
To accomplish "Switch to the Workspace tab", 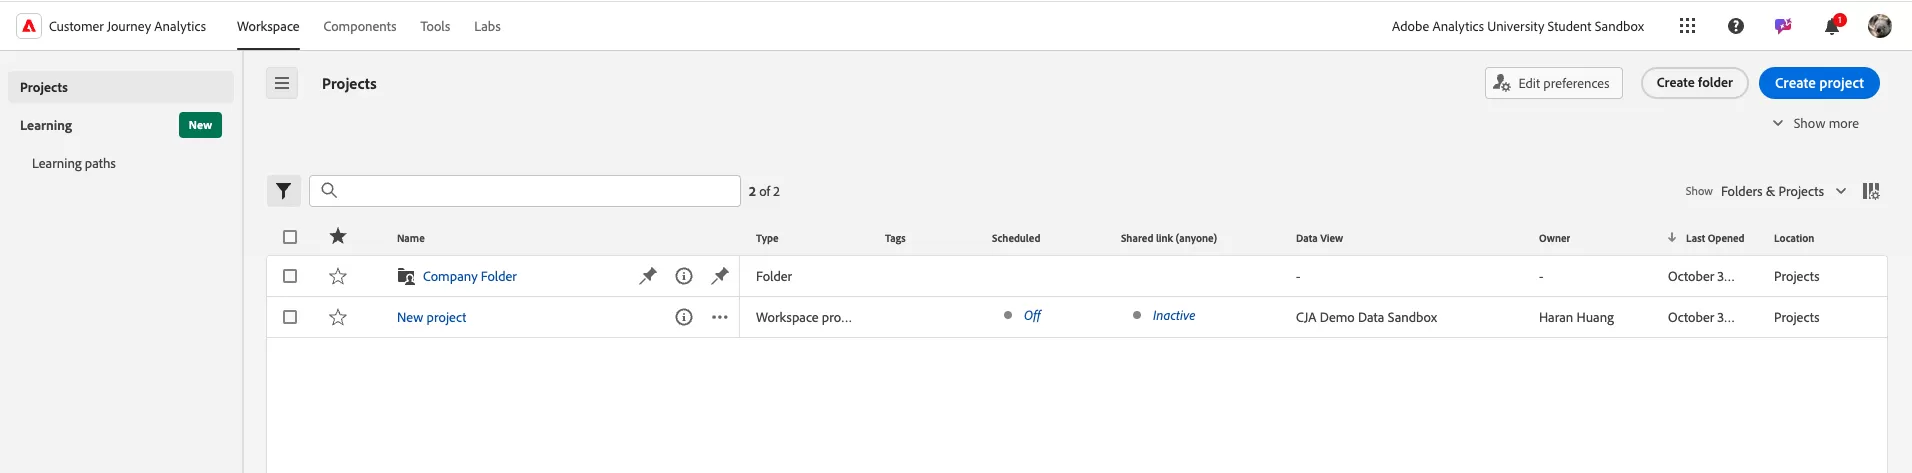I will click(268, 26).
